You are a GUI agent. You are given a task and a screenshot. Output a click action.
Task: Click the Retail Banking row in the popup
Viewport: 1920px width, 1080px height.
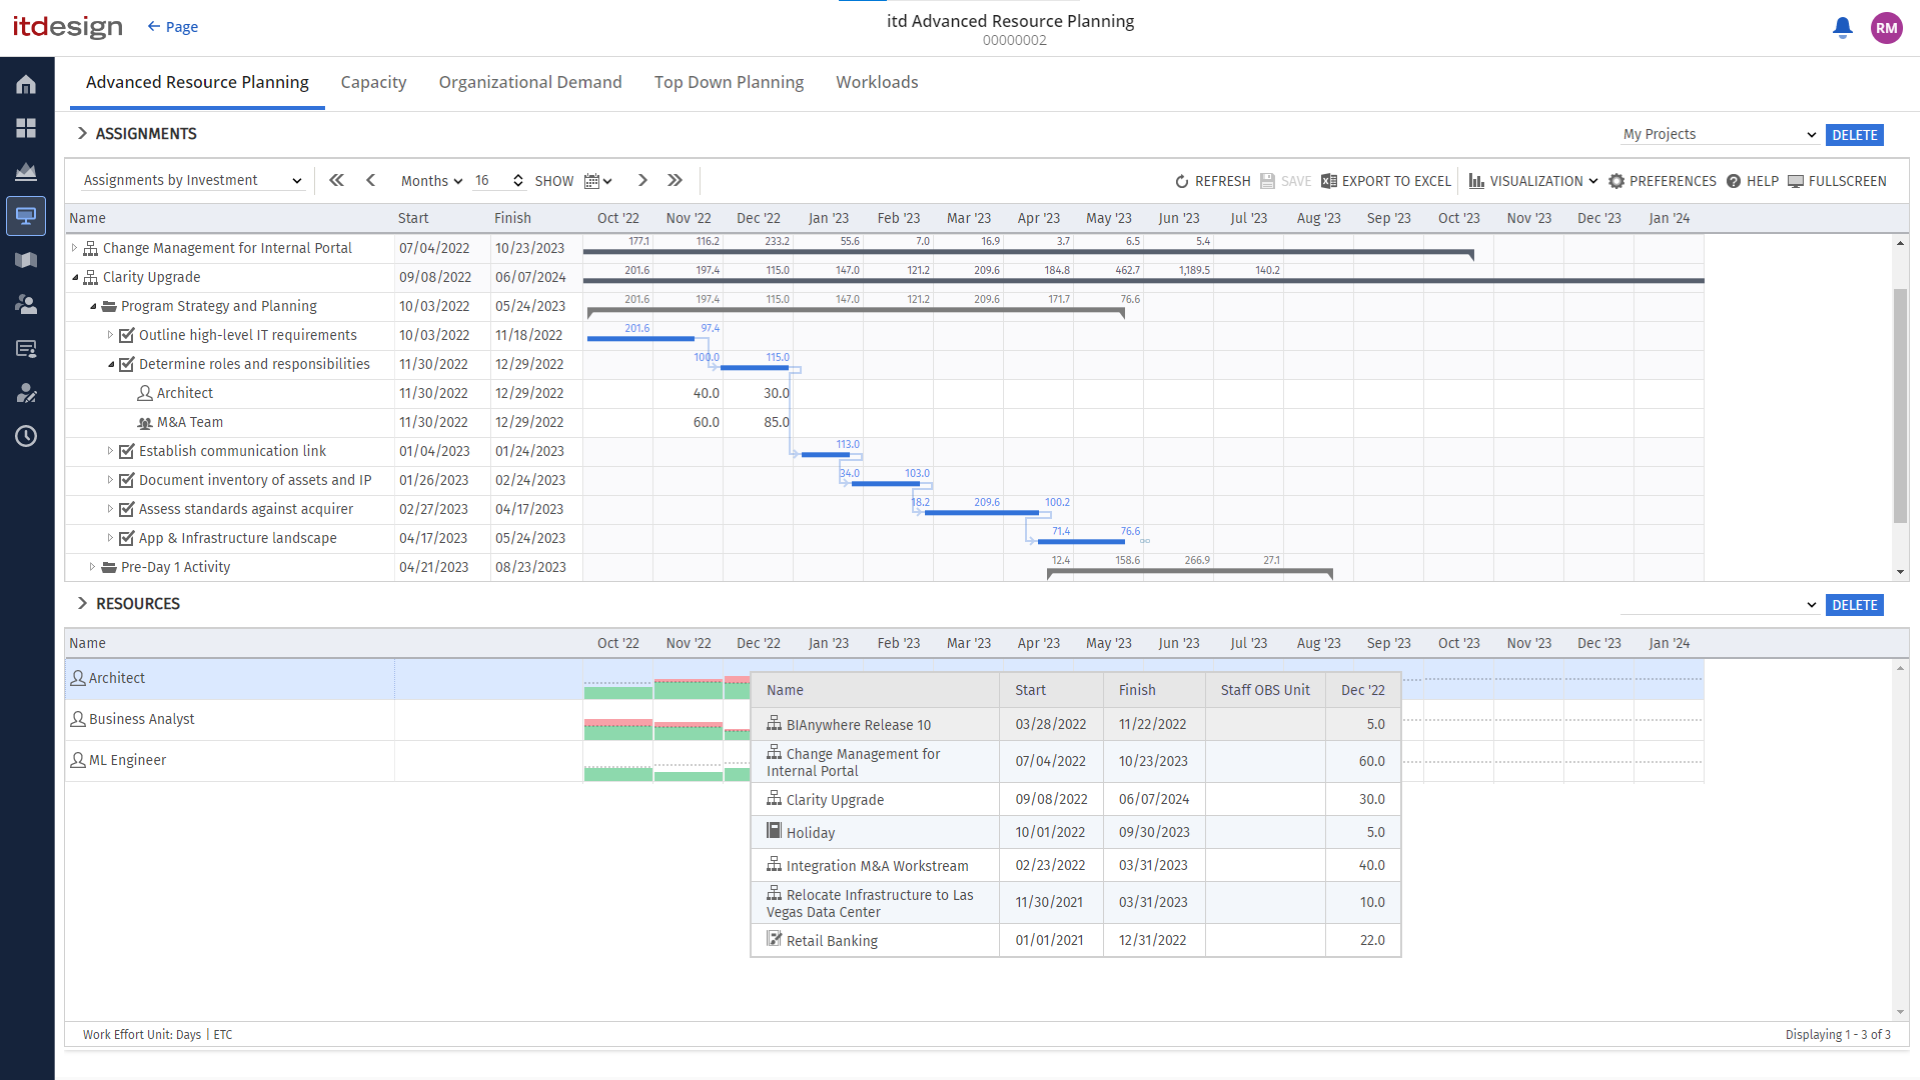(1075, 940)
